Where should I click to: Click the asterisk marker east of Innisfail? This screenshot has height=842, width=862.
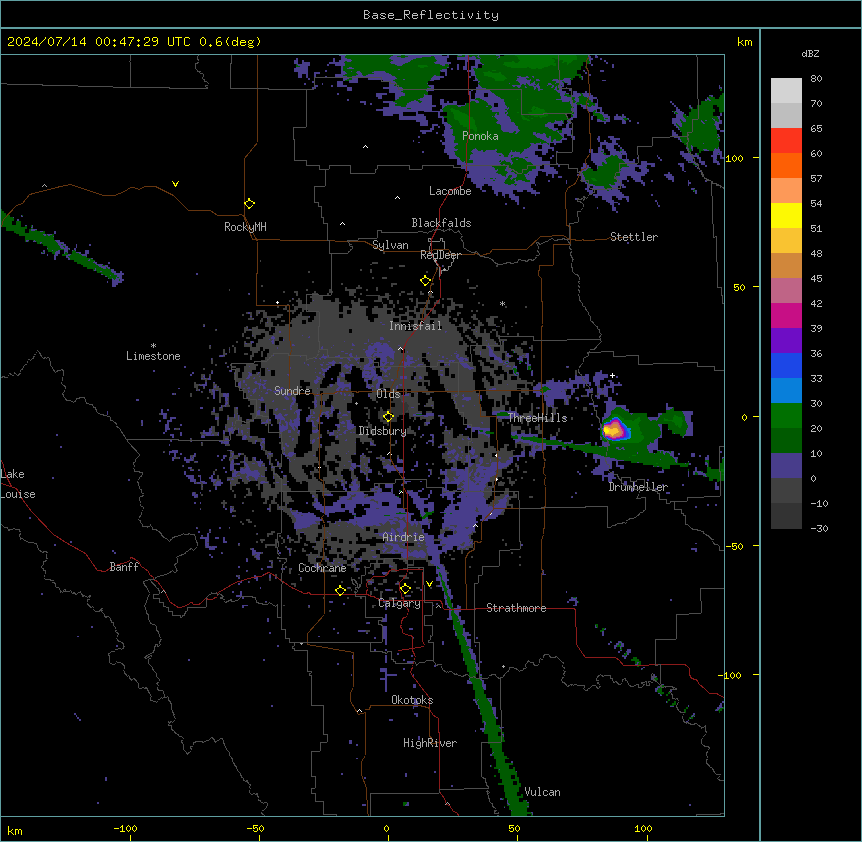502,303
